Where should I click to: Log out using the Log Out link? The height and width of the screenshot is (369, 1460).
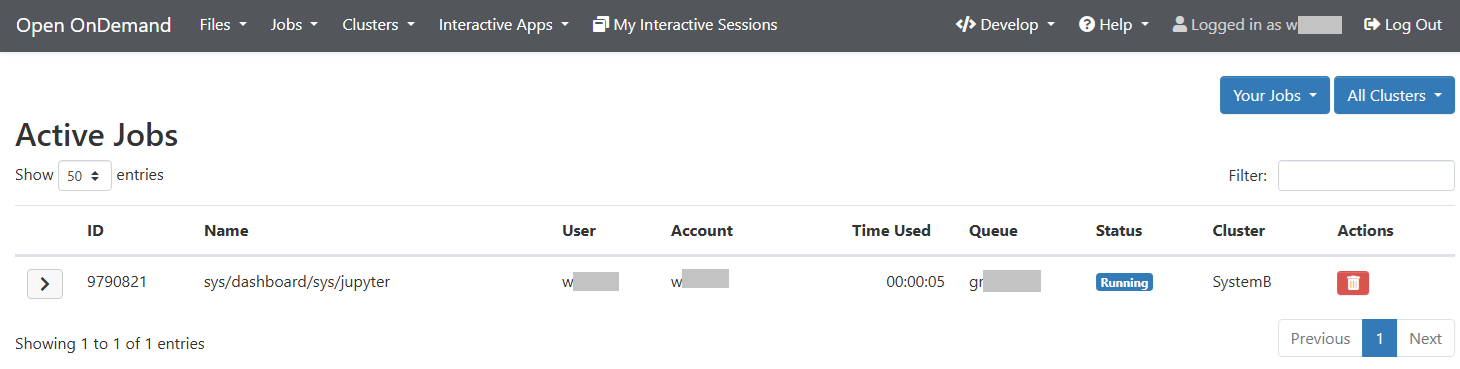pyautogui.click(x=1403, y=25)
